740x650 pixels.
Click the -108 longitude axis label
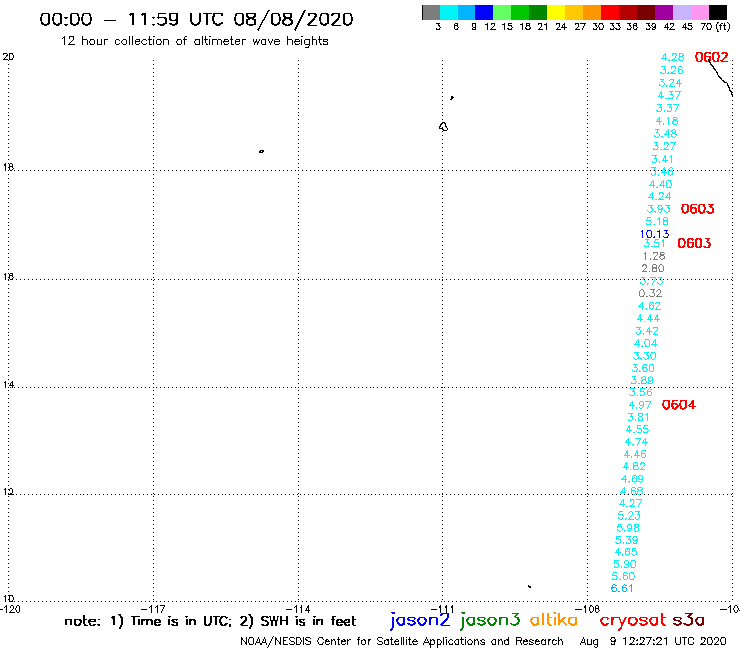click(588, 609)
